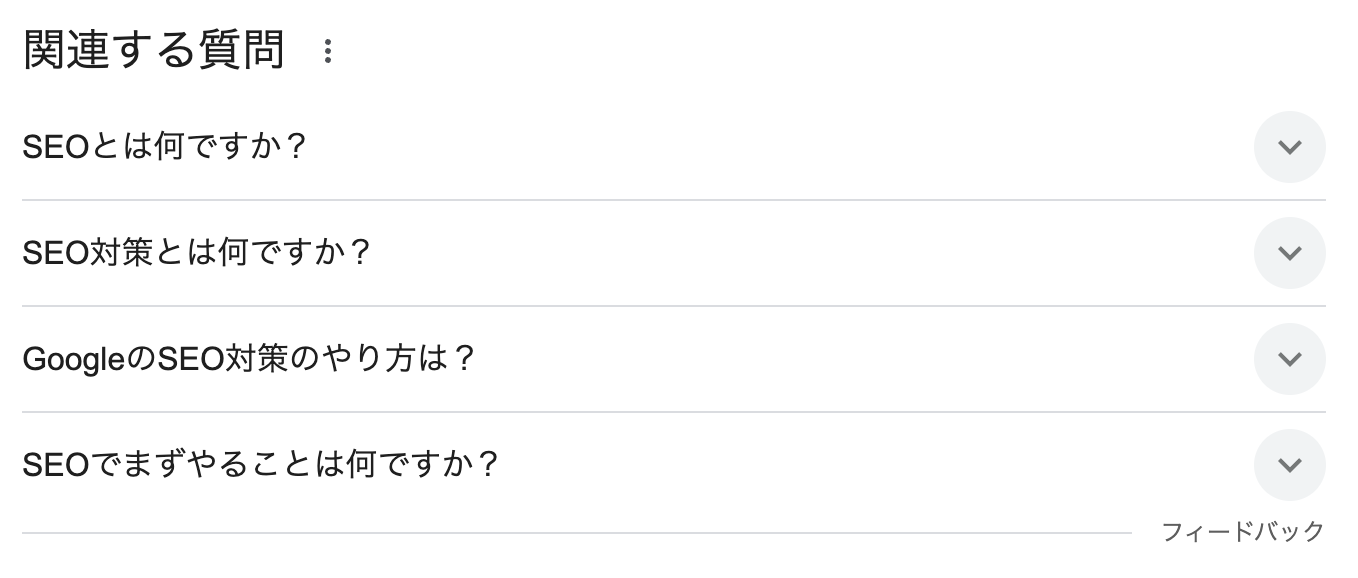Click '何ですか？' in the first question
Screen dimensions: 1358x578
231,147
